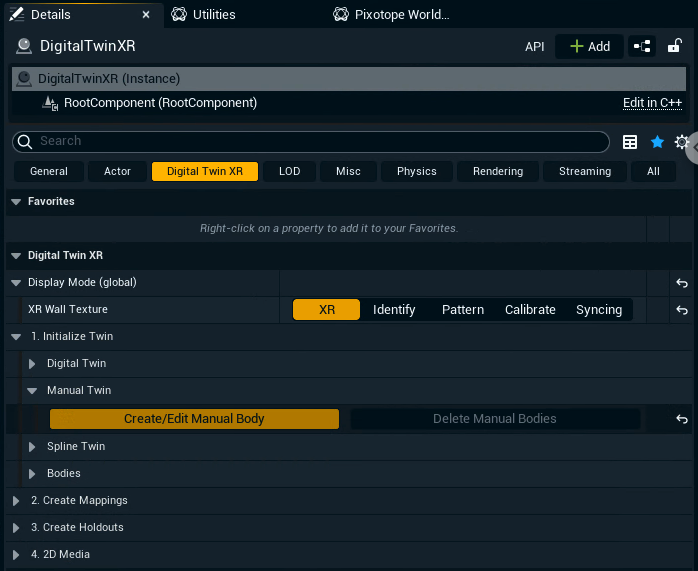This screenshot has width=698, height=571.
Task: Switch XR Wall Texture to Pattern
Action: [x=463, y=310]
